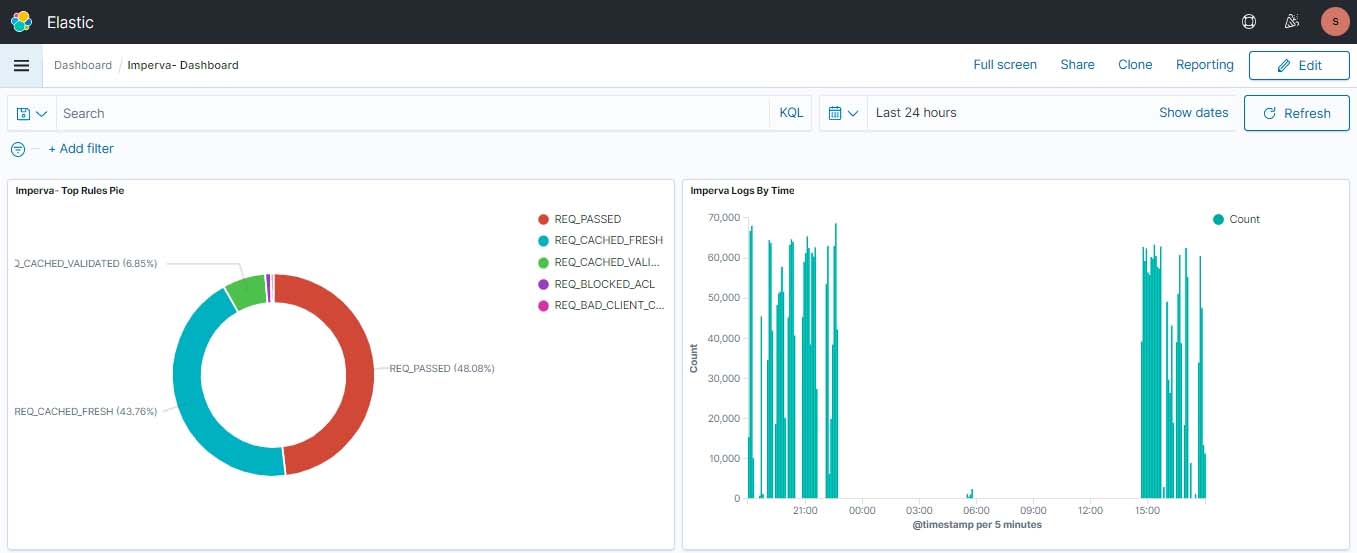Switch the KQL query language
1357x553 pixels.
click(791, 113)
